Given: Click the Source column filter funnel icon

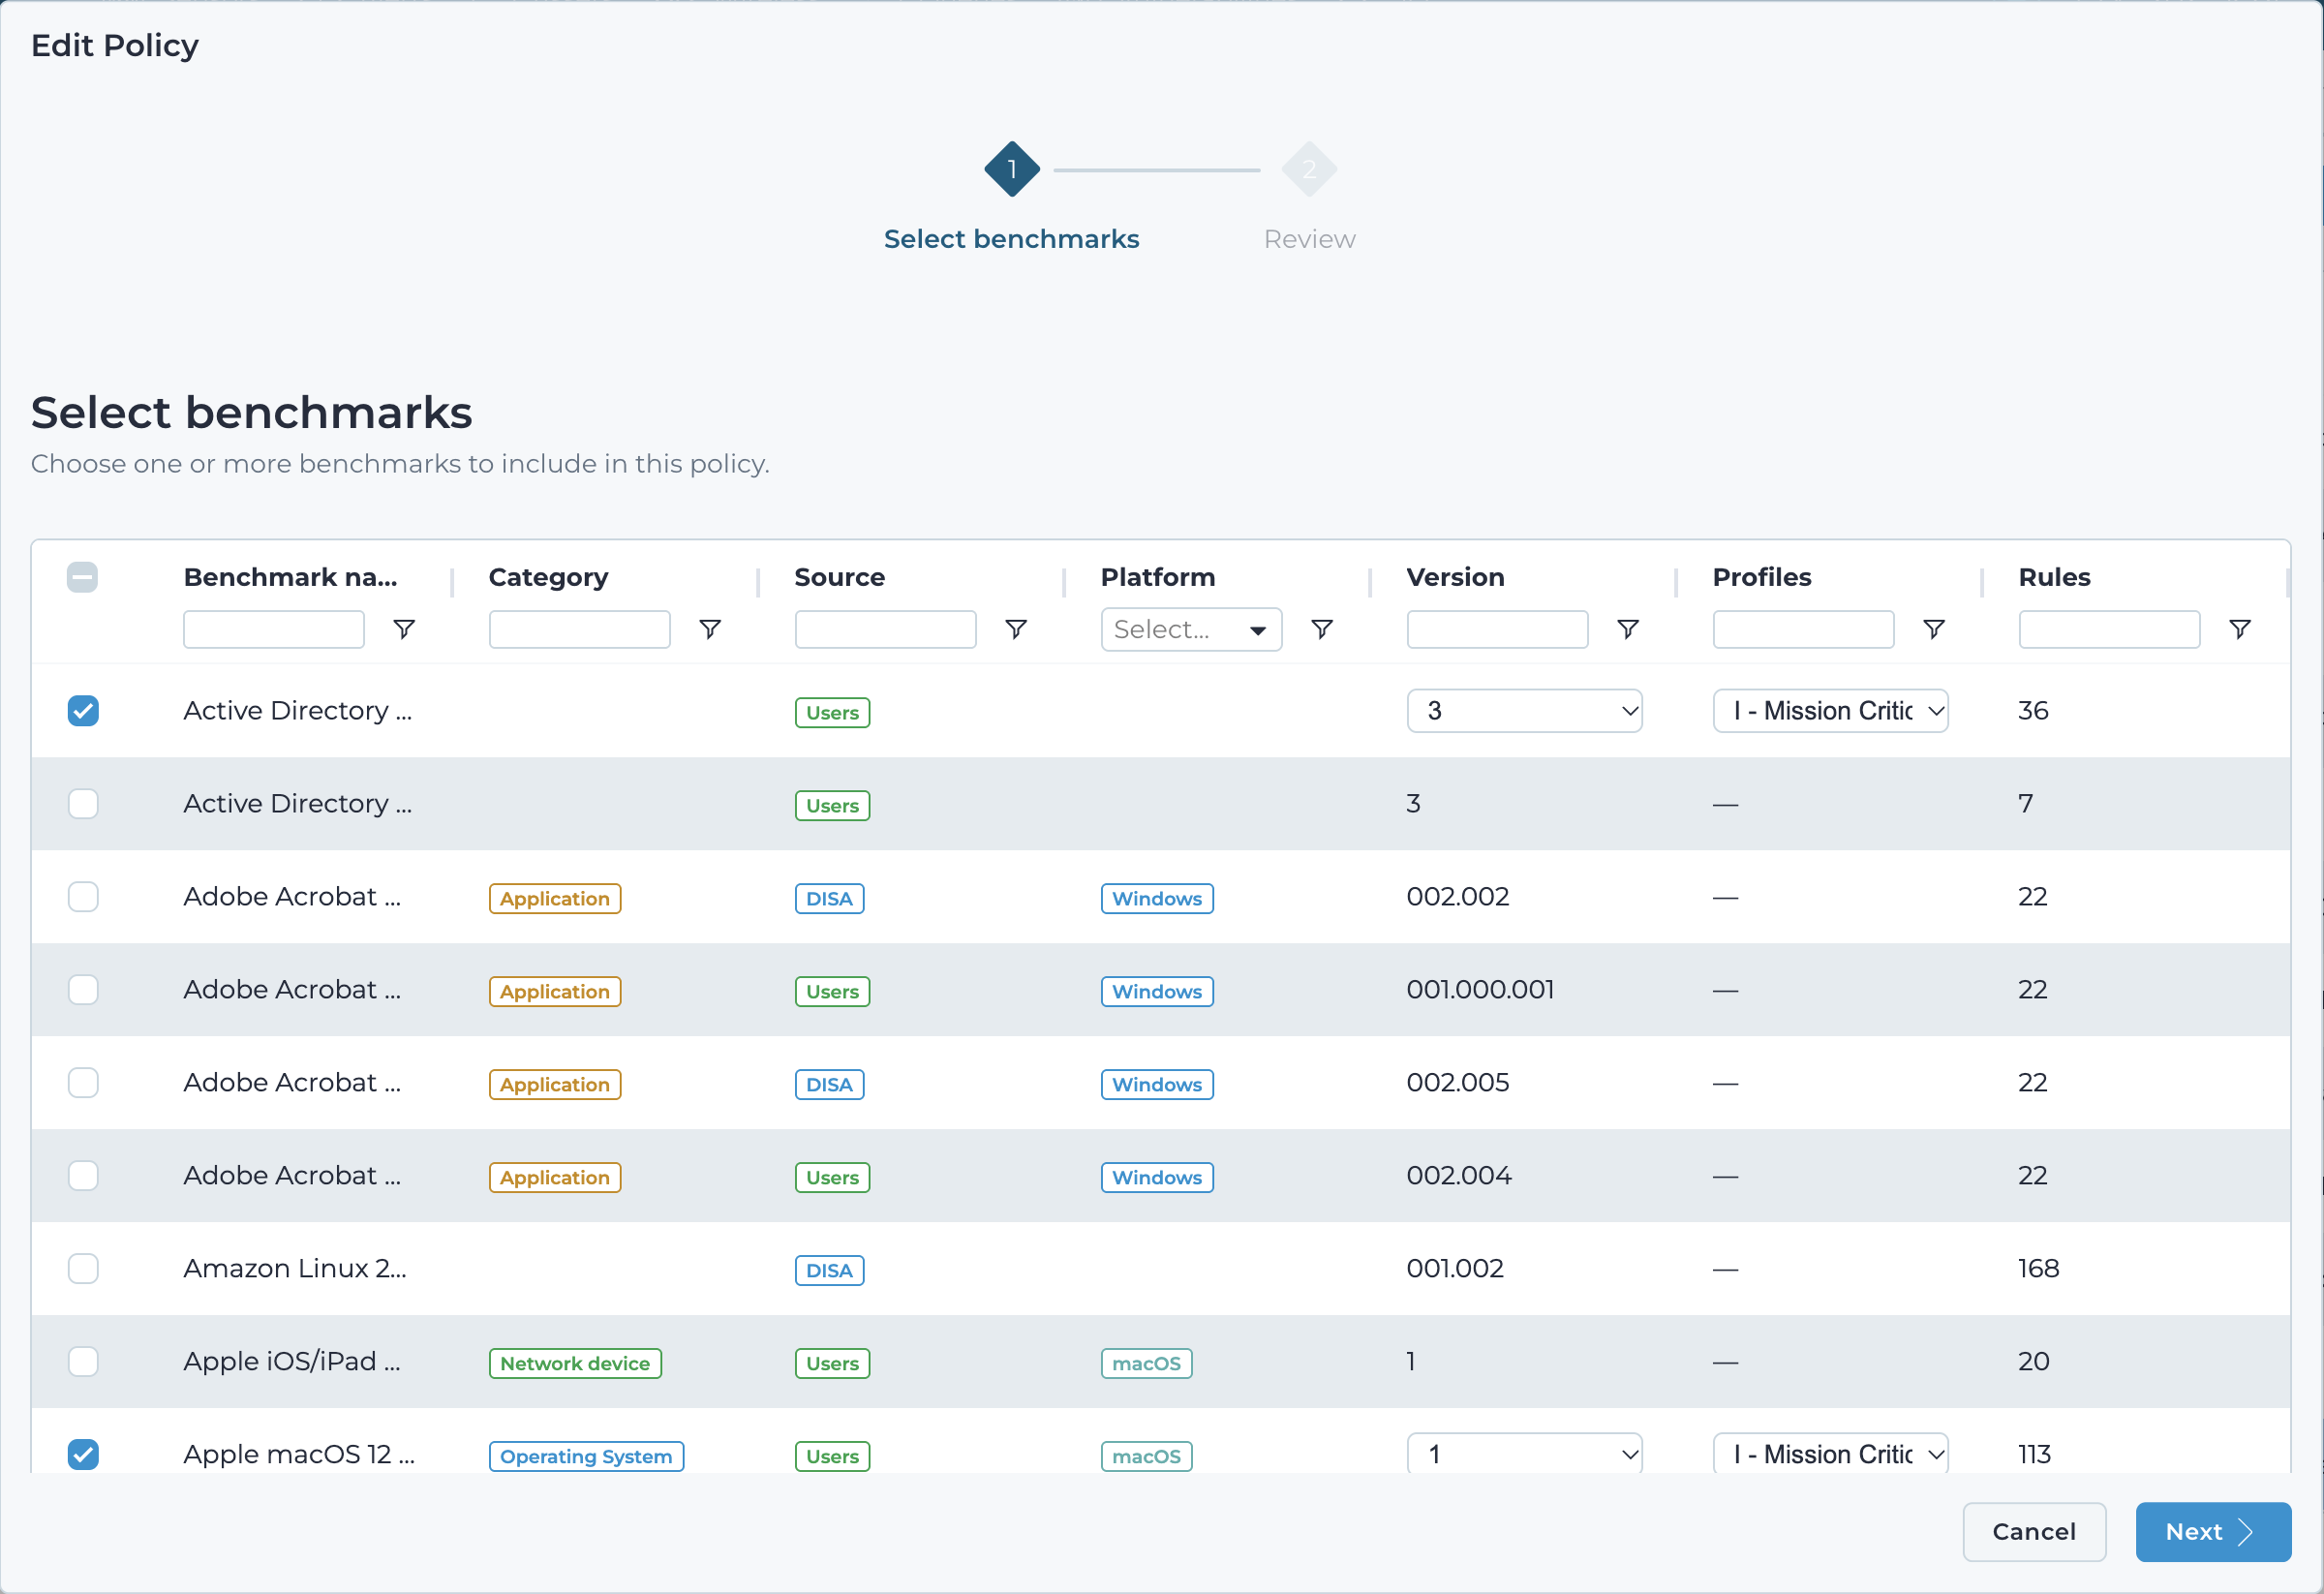Looking at the screenshot, I should pyautogui.click(x=1016, y=629).
